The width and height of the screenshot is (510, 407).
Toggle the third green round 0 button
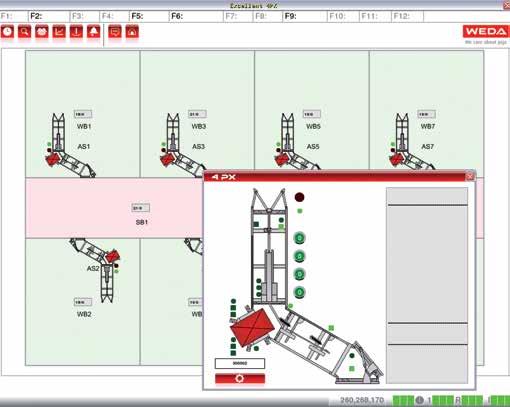coord(300,274)
